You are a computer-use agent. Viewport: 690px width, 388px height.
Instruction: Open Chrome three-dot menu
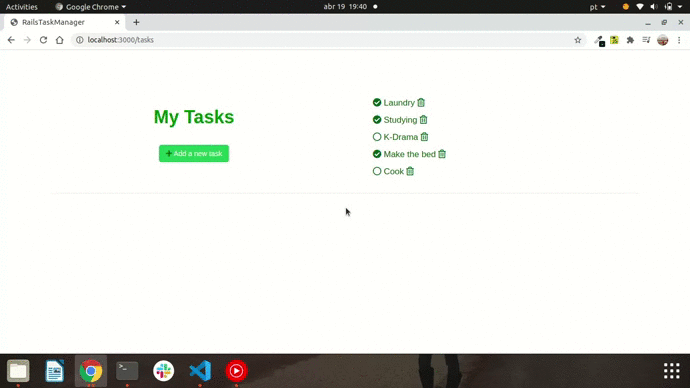(679, 40)
